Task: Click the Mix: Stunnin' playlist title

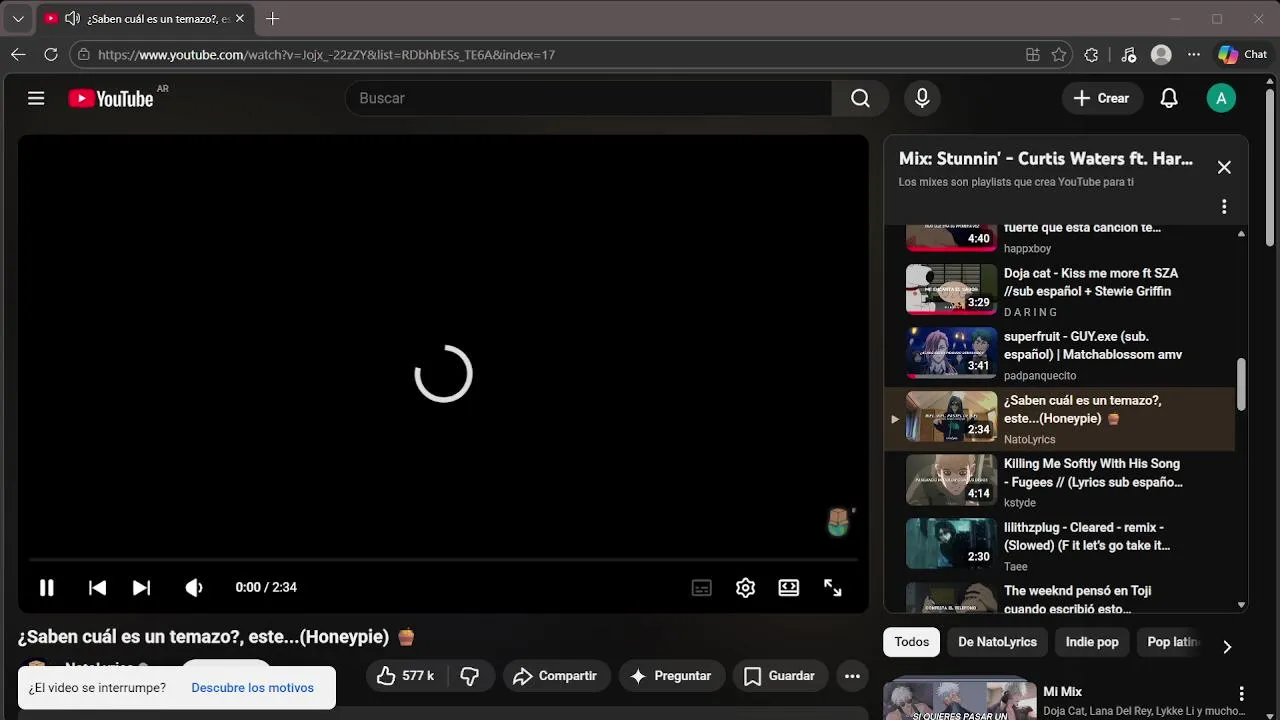Action: pos(1046,158)
